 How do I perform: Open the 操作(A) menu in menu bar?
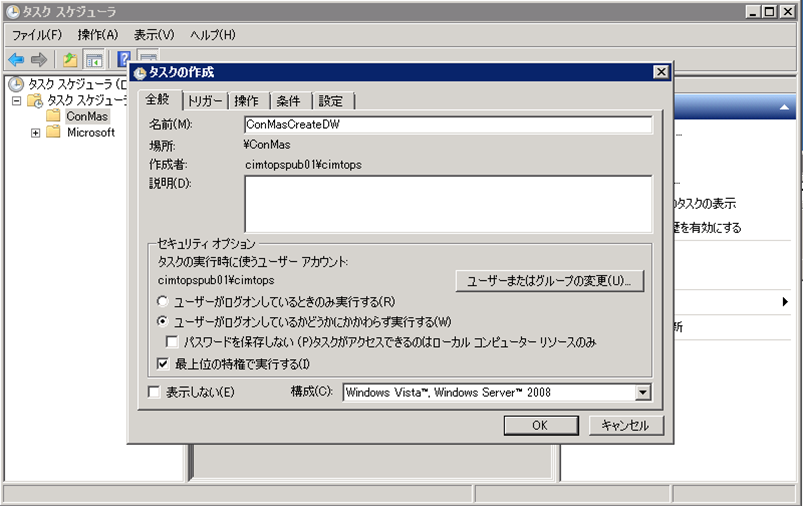pos(98,35)
